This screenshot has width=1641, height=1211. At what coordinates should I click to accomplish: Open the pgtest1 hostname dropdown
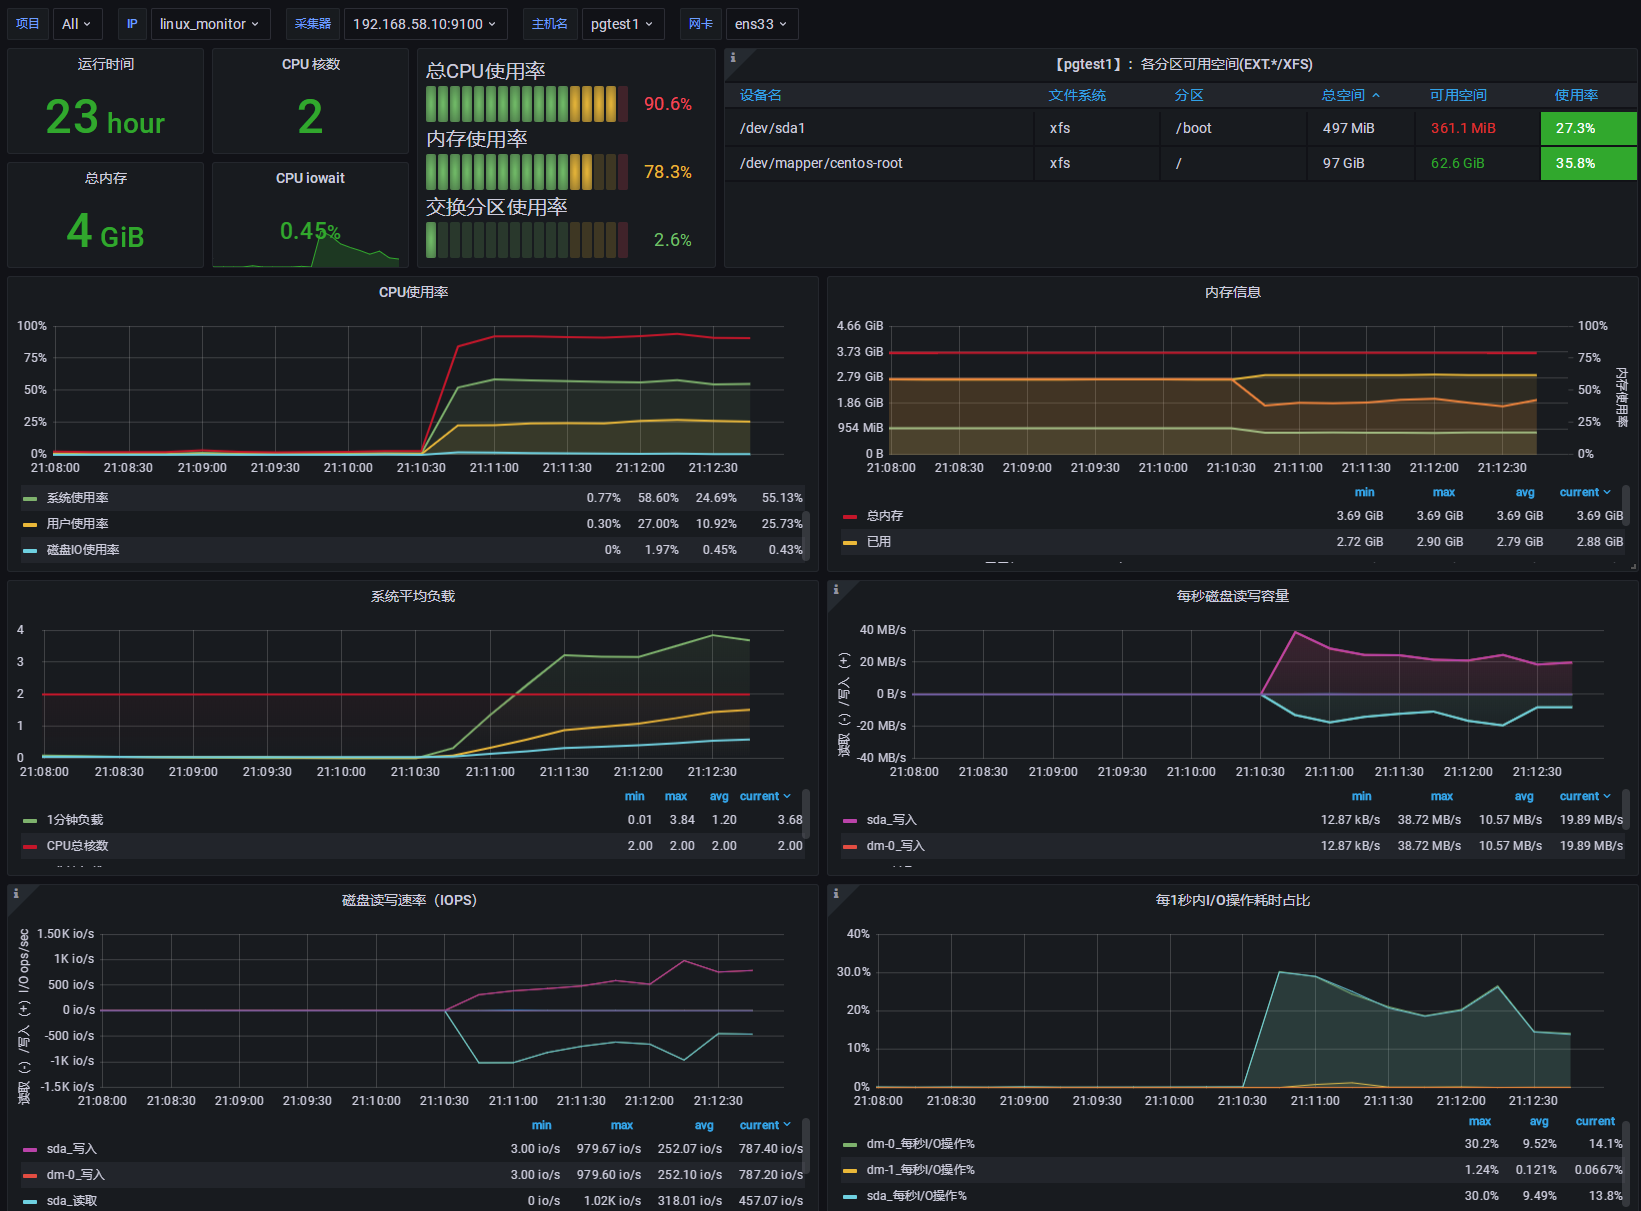click(x=623, y=23)
